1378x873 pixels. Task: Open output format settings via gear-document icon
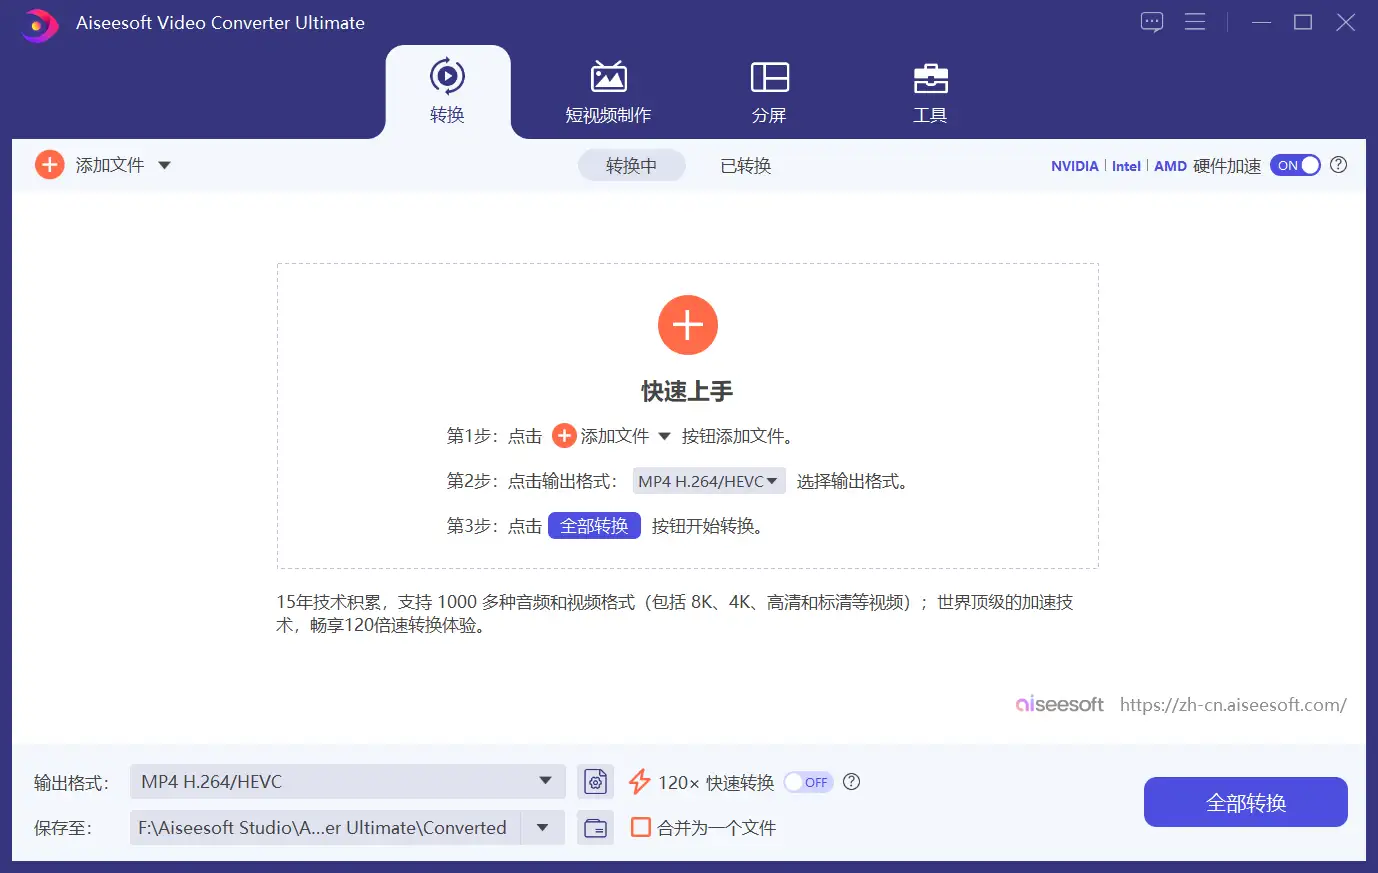tap(595, 781)
